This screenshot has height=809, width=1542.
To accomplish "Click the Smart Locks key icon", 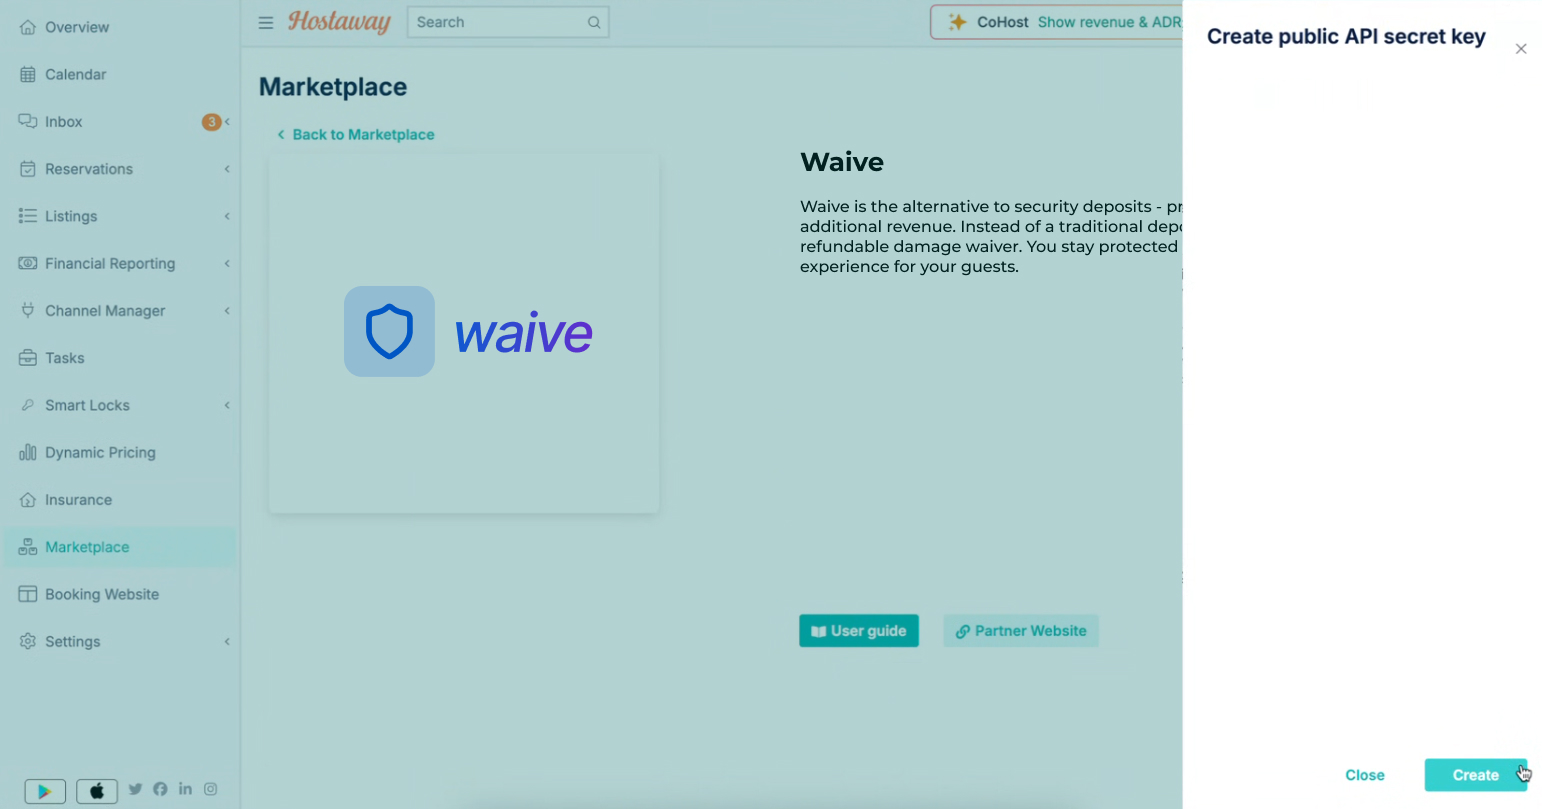I will (28, 405).
